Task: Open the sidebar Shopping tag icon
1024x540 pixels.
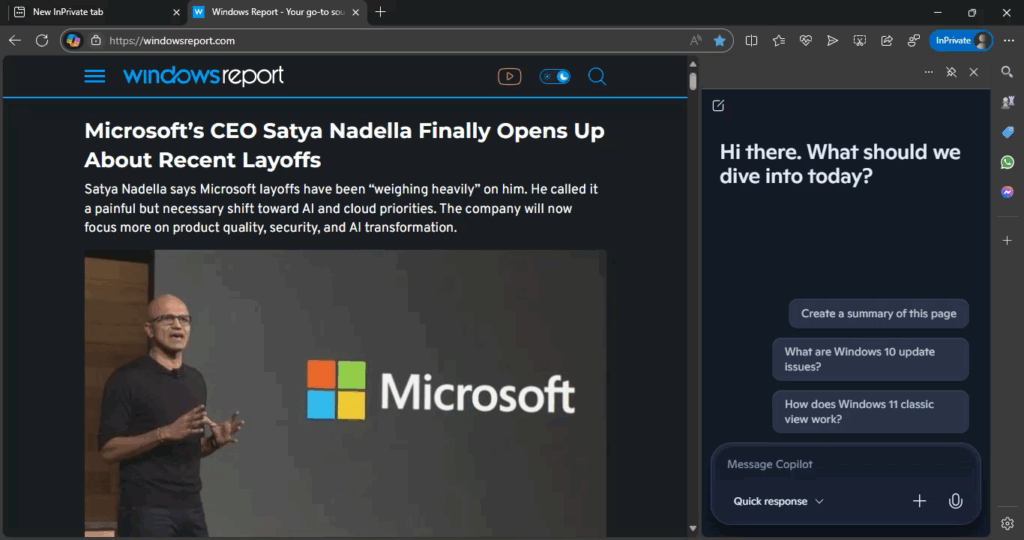Action: (1007, 133)
